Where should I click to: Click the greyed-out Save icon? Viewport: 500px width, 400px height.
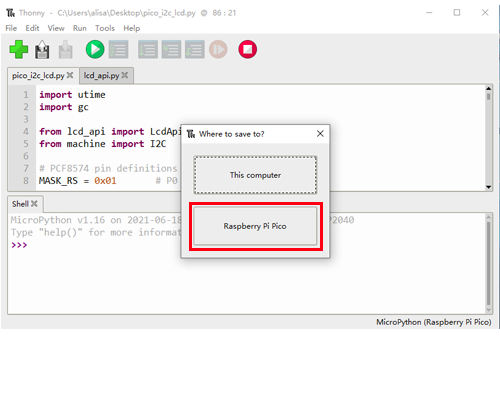pyautogui.click(x=65, y=50)
